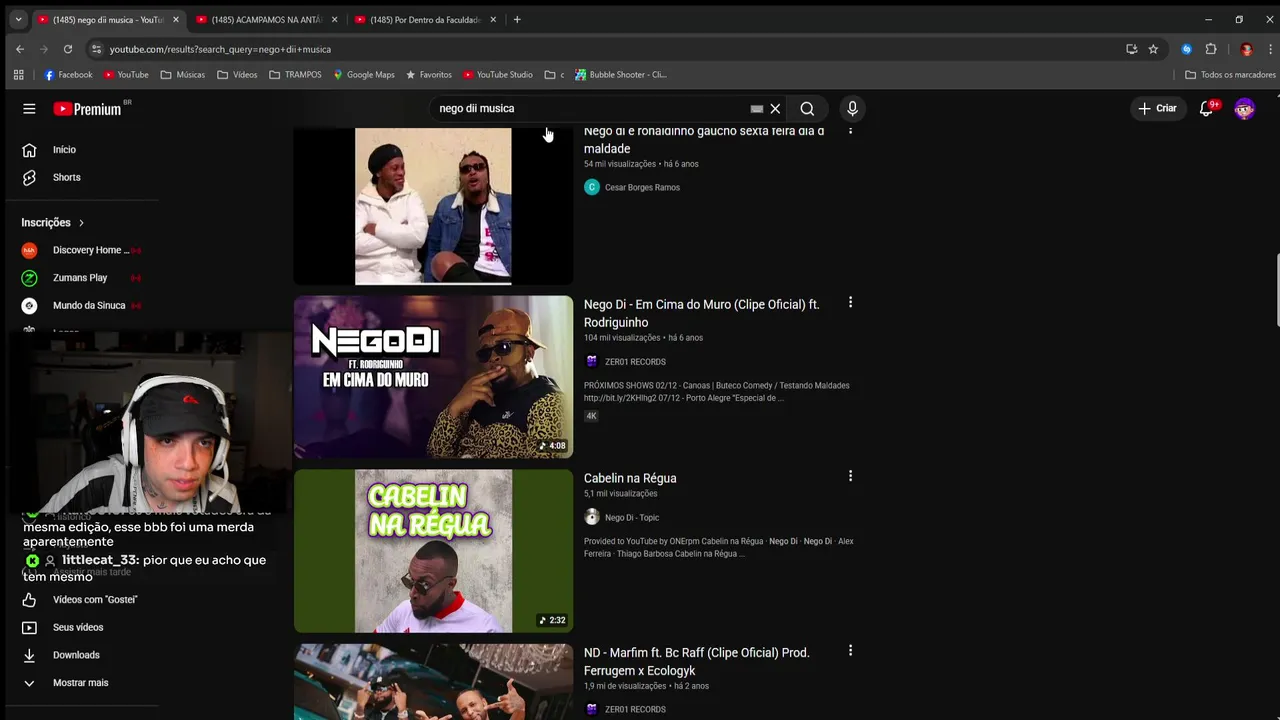This screenshot has height=720, width=1280.
Task: Click the install app icon in address bar
Action: point(1131,49)
